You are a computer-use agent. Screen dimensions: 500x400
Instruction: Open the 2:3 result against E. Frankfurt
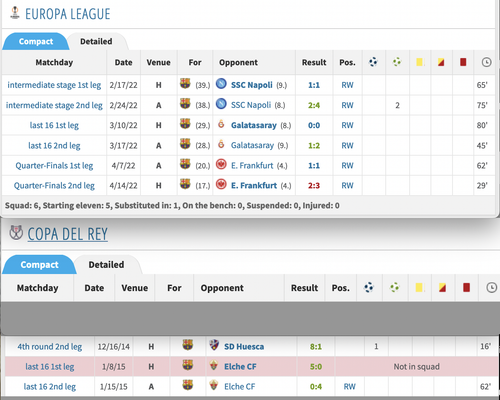(x=314, y=186)
